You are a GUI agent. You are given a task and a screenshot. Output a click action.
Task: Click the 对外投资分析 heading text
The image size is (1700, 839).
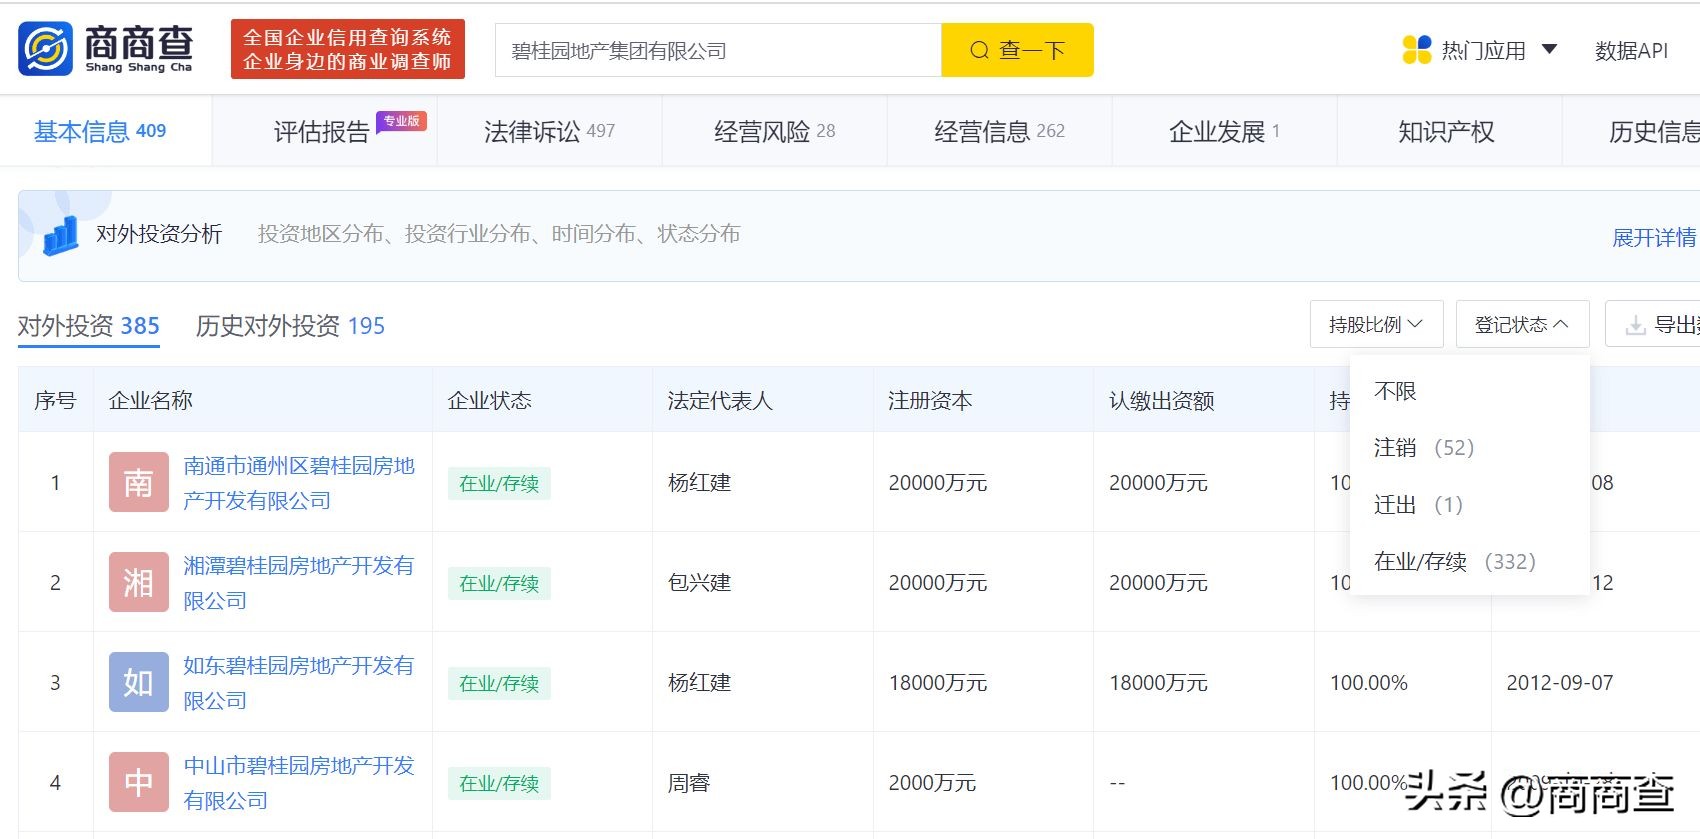coord(159,234)
